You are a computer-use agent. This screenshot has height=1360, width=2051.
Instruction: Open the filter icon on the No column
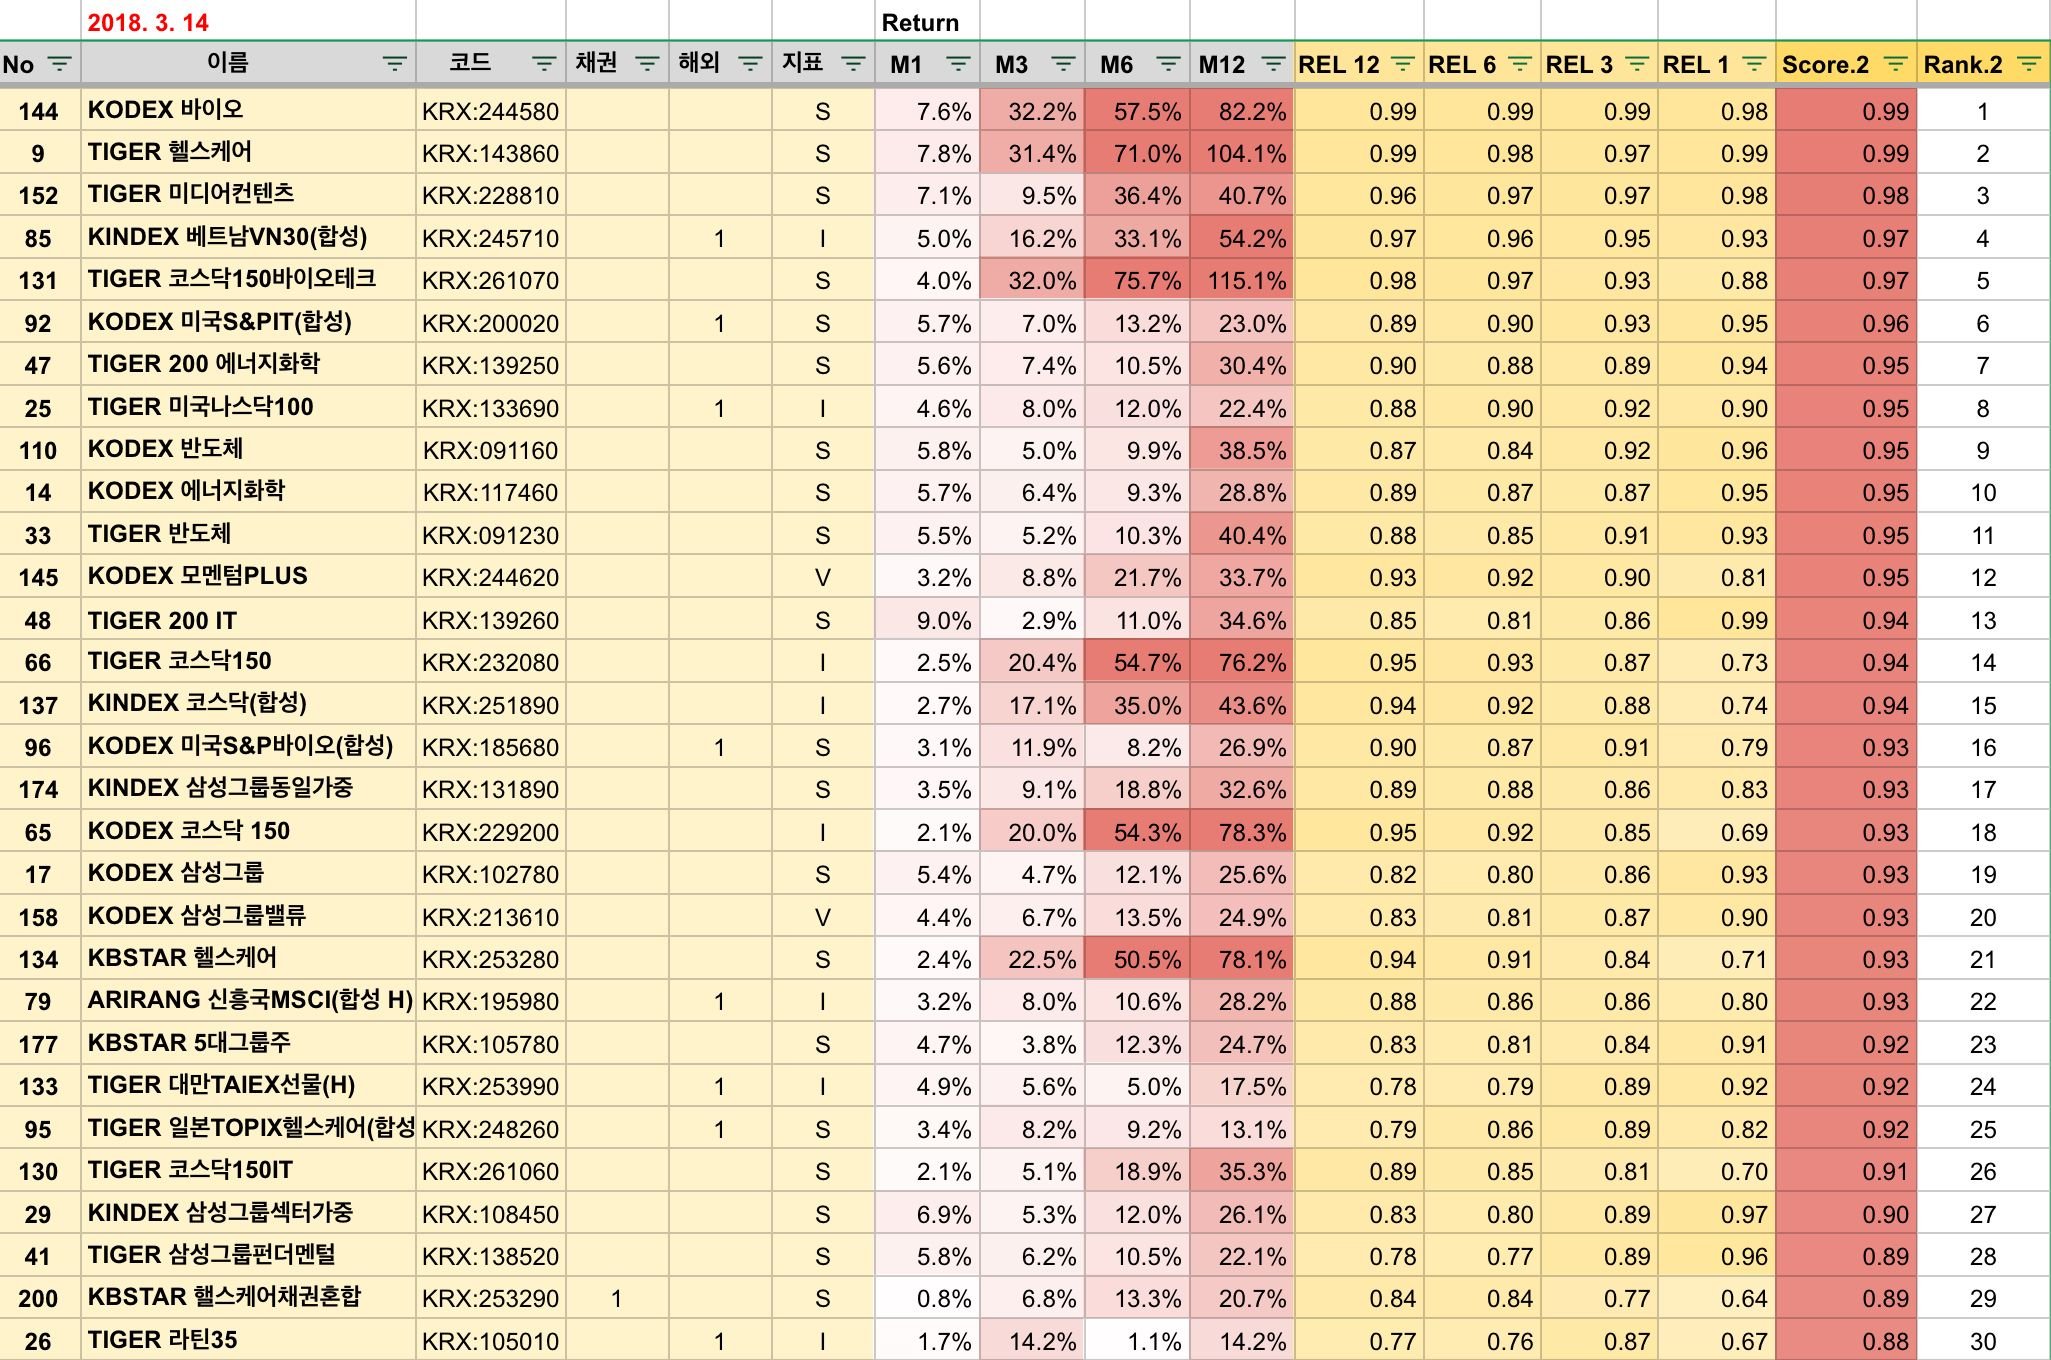click(x=60, y=65)
